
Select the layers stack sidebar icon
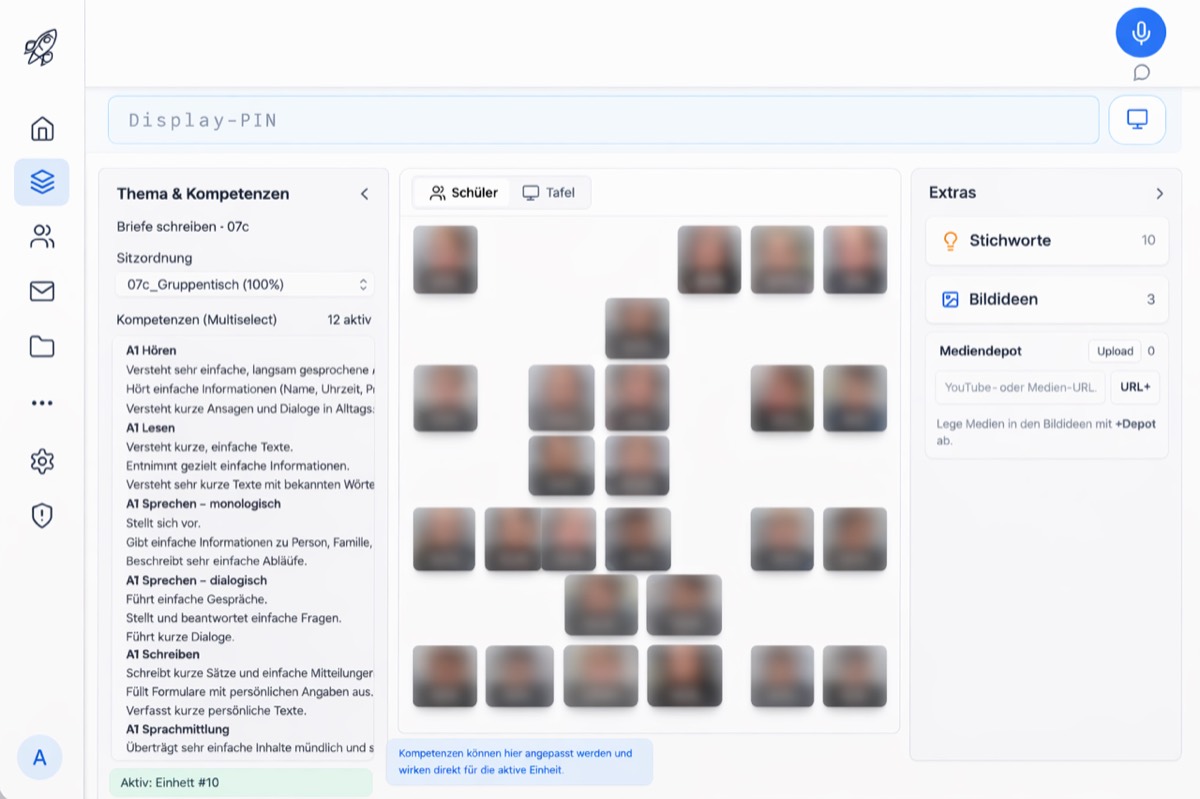[x=42, y=182]
